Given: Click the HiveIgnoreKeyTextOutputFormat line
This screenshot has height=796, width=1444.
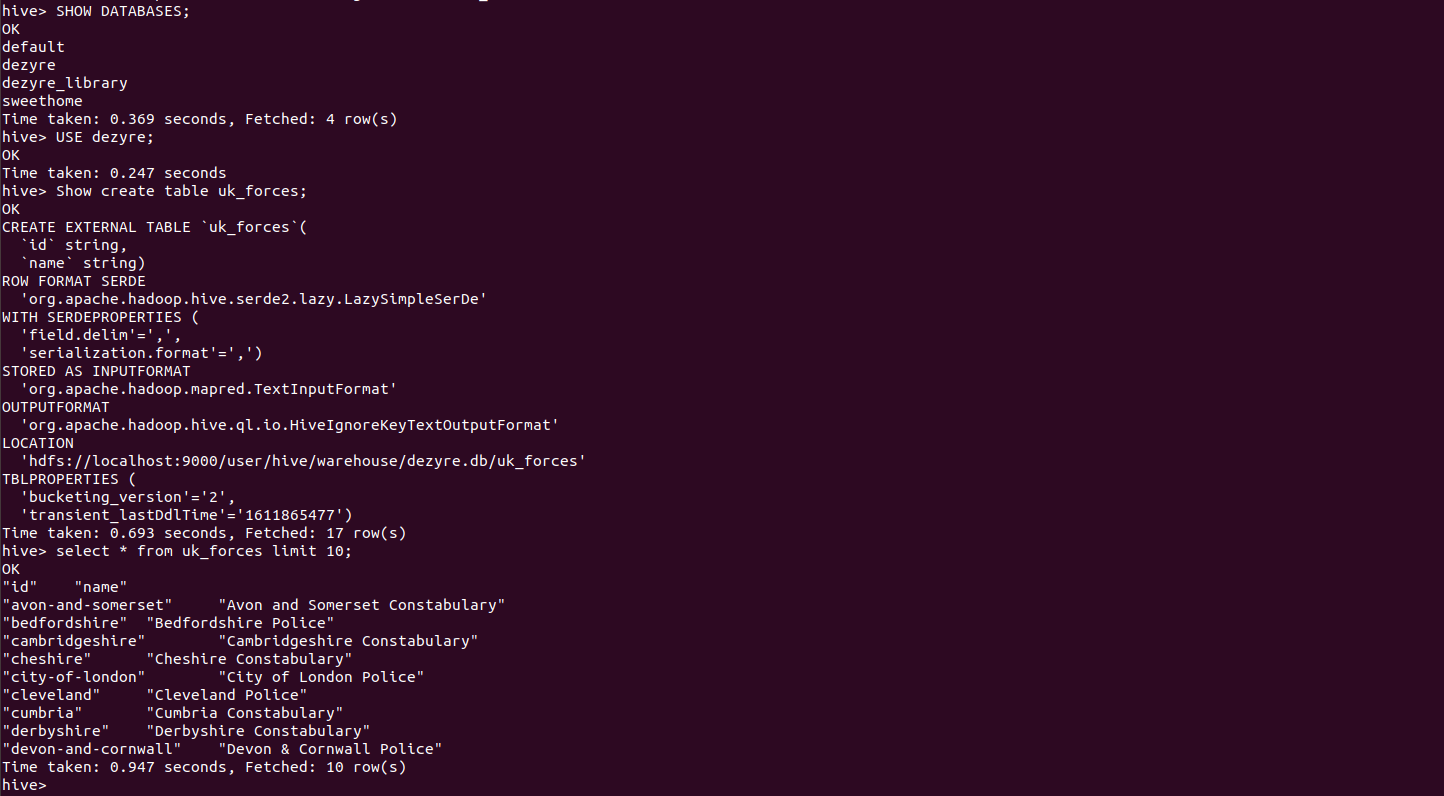Looking at the screenshot, I should click(x=289, y=425).
